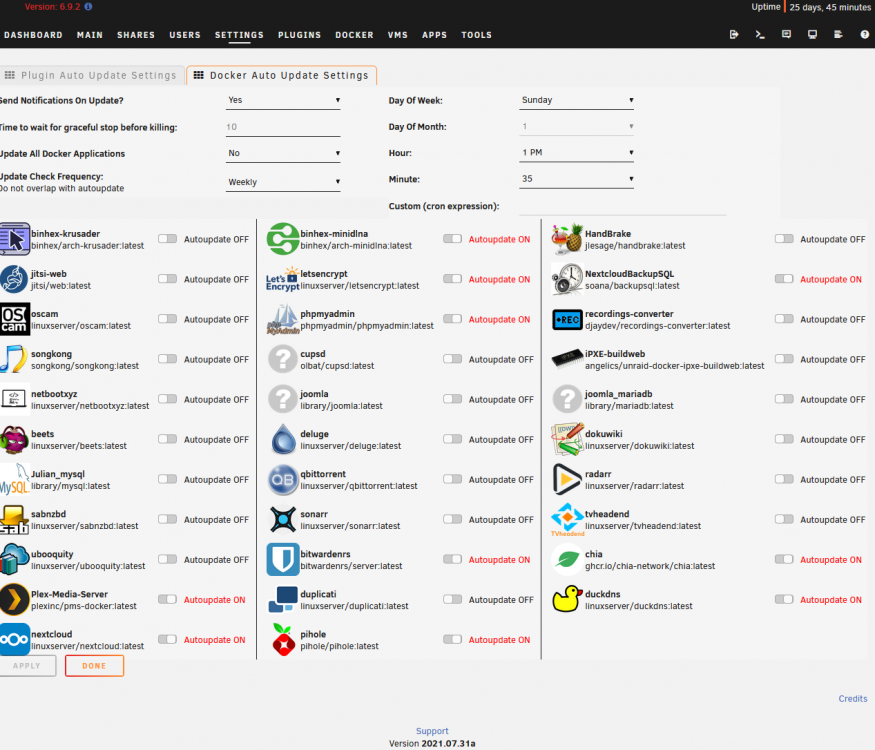Open the DOCKER menu
The width and height of the screenshot is (875, 750).
(x=354, y=35)
